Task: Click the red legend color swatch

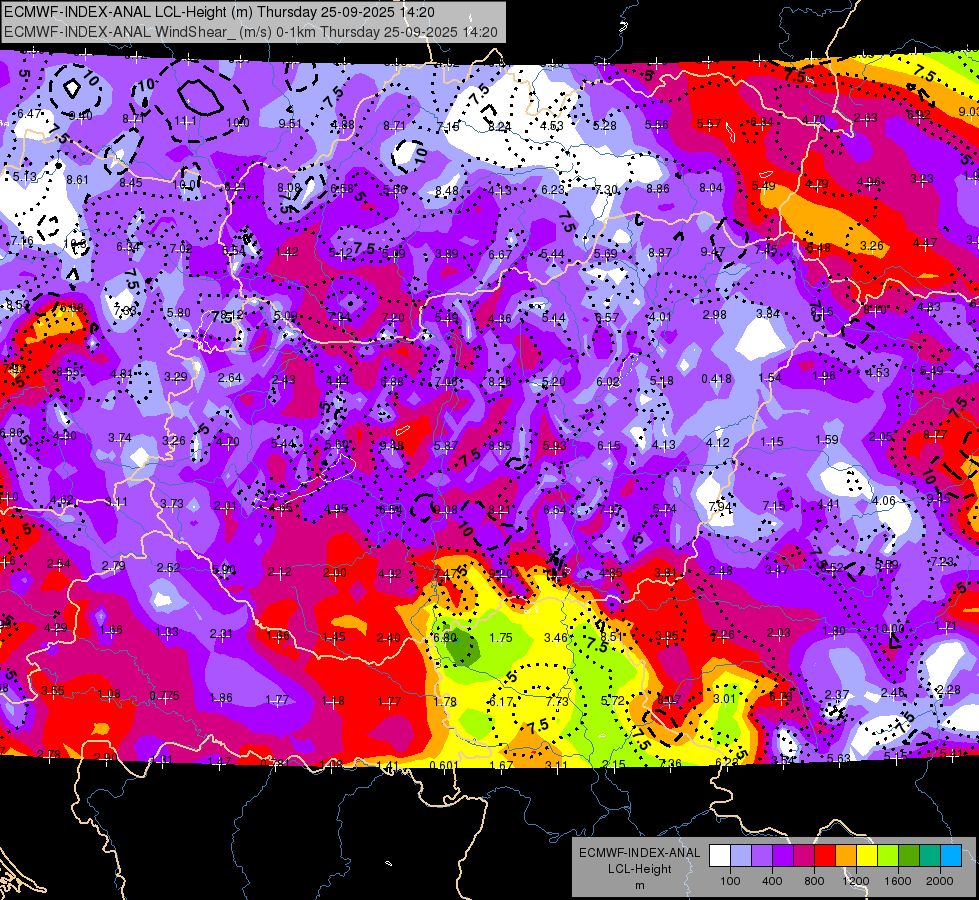Action: 825,856
